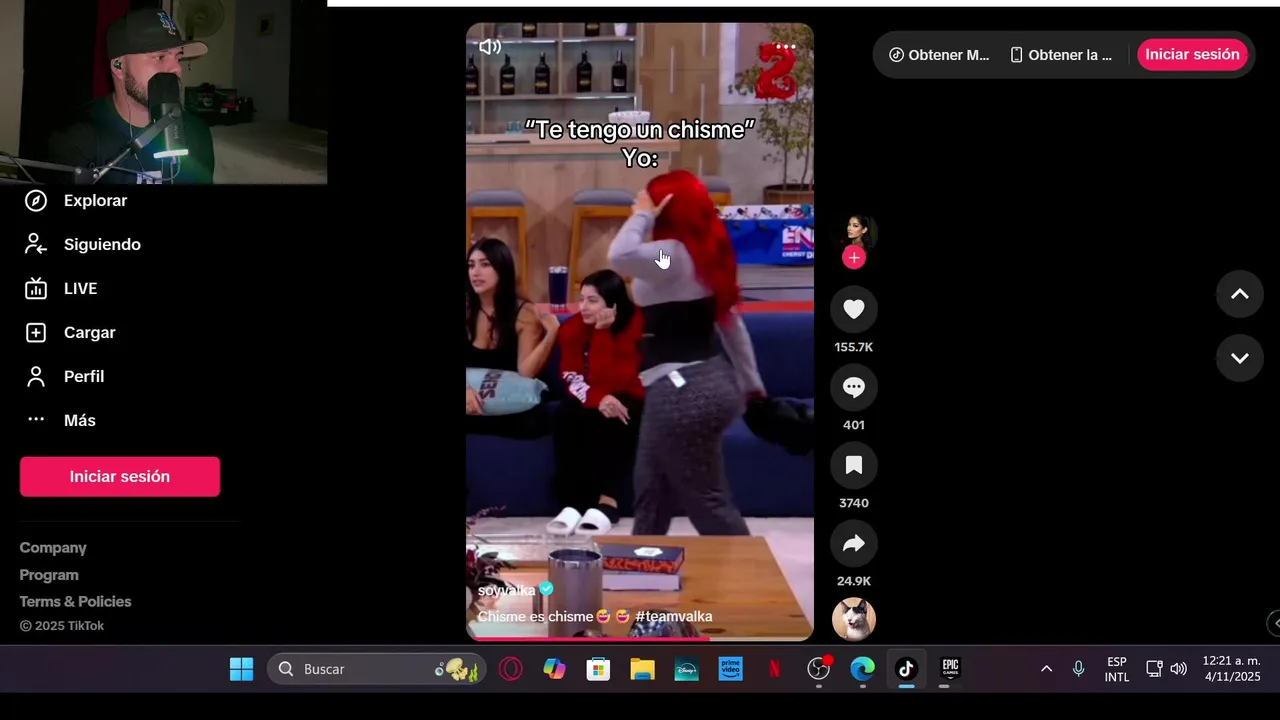Viewport: 1280px width, 720px height.
Task: Open network settings tray icon
Action: (x=1154, y=669)
